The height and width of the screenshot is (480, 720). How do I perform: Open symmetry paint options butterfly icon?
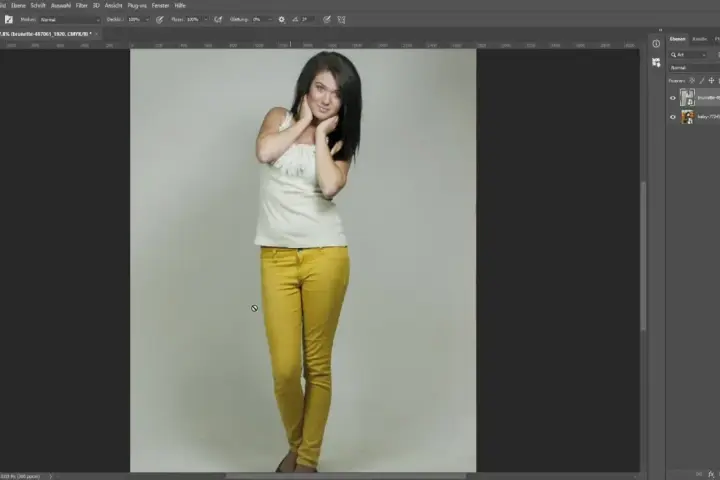point(341,20)
